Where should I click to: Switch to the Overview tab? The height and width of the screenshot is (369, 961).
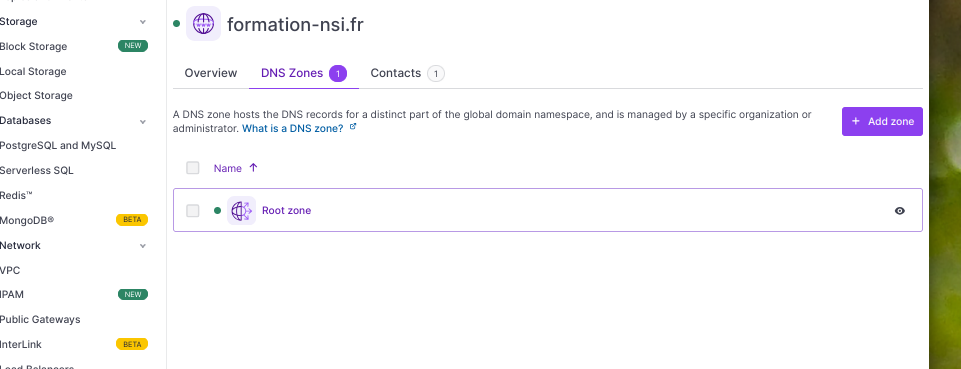(x=211, y=73)
